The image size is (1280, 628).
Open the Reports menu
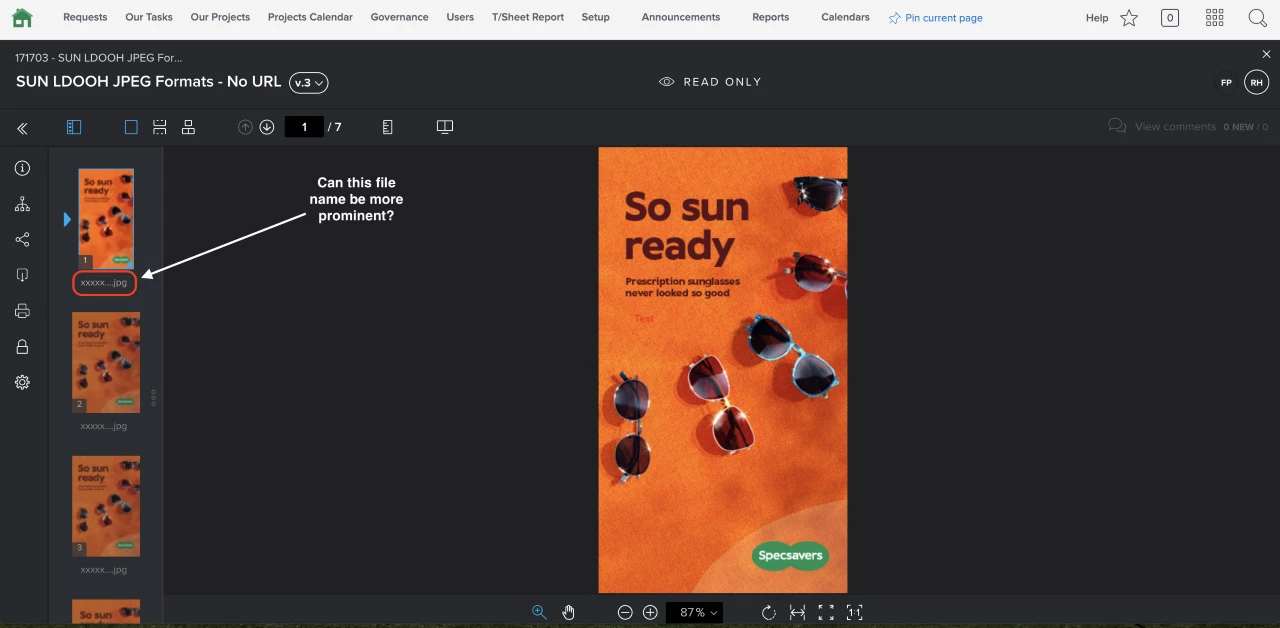click(770, 17)
